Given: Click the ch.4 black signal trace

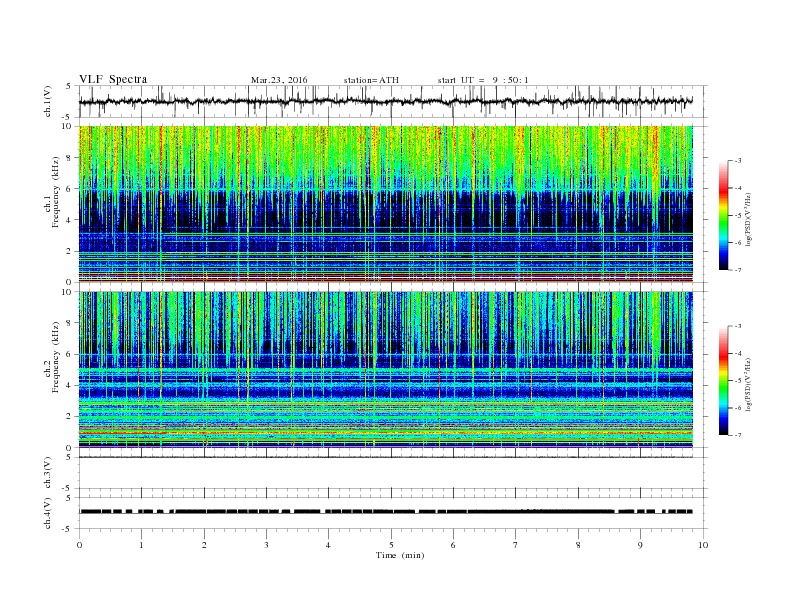Looking at the screenshot, I should click(386, 512).
